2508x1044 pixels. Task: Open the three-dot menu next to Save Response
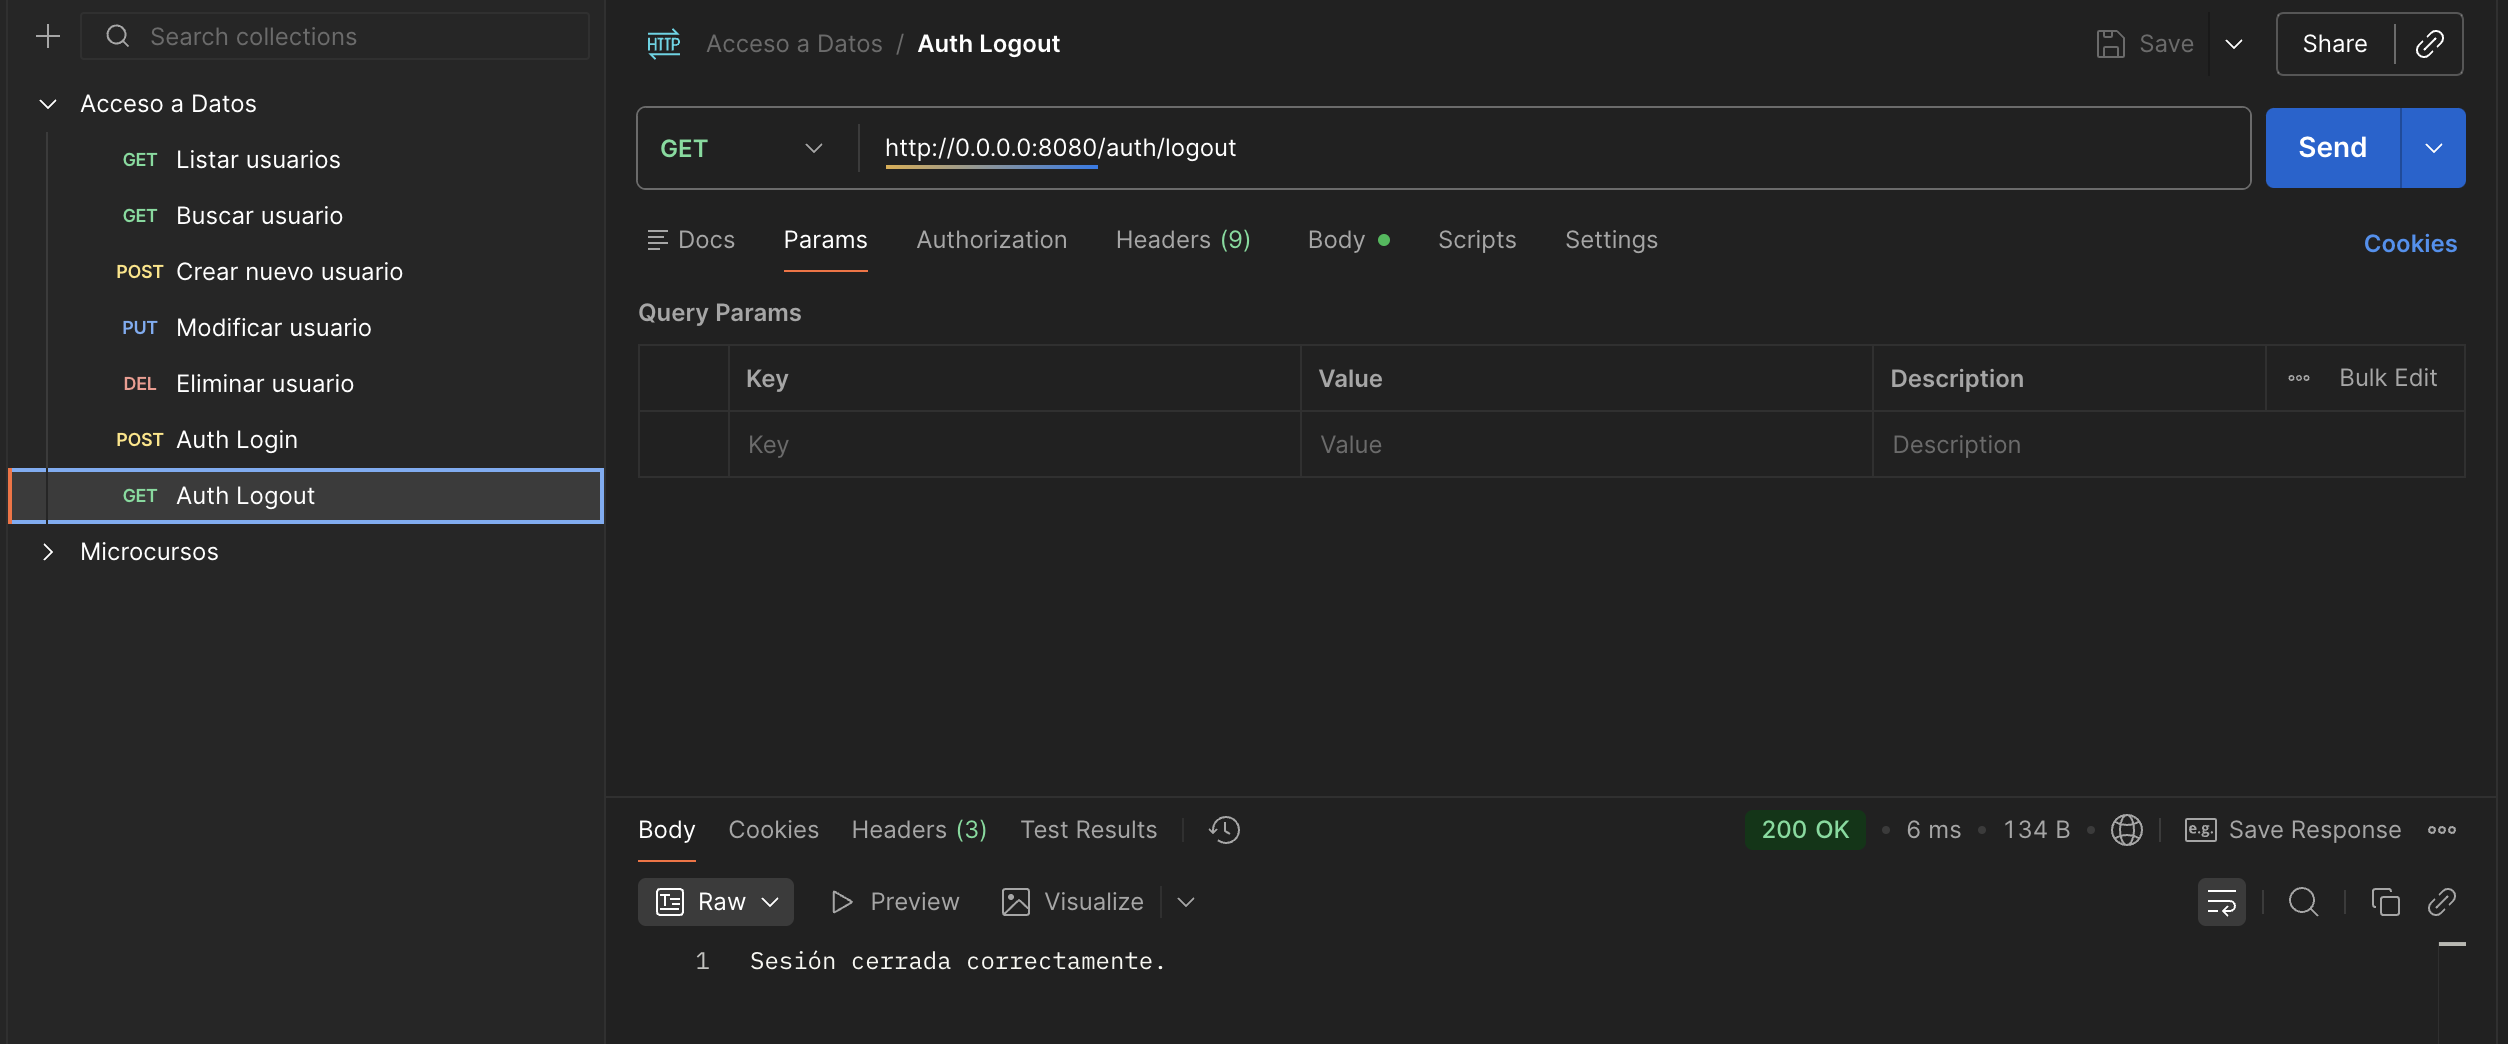[x=2441, y=830]
